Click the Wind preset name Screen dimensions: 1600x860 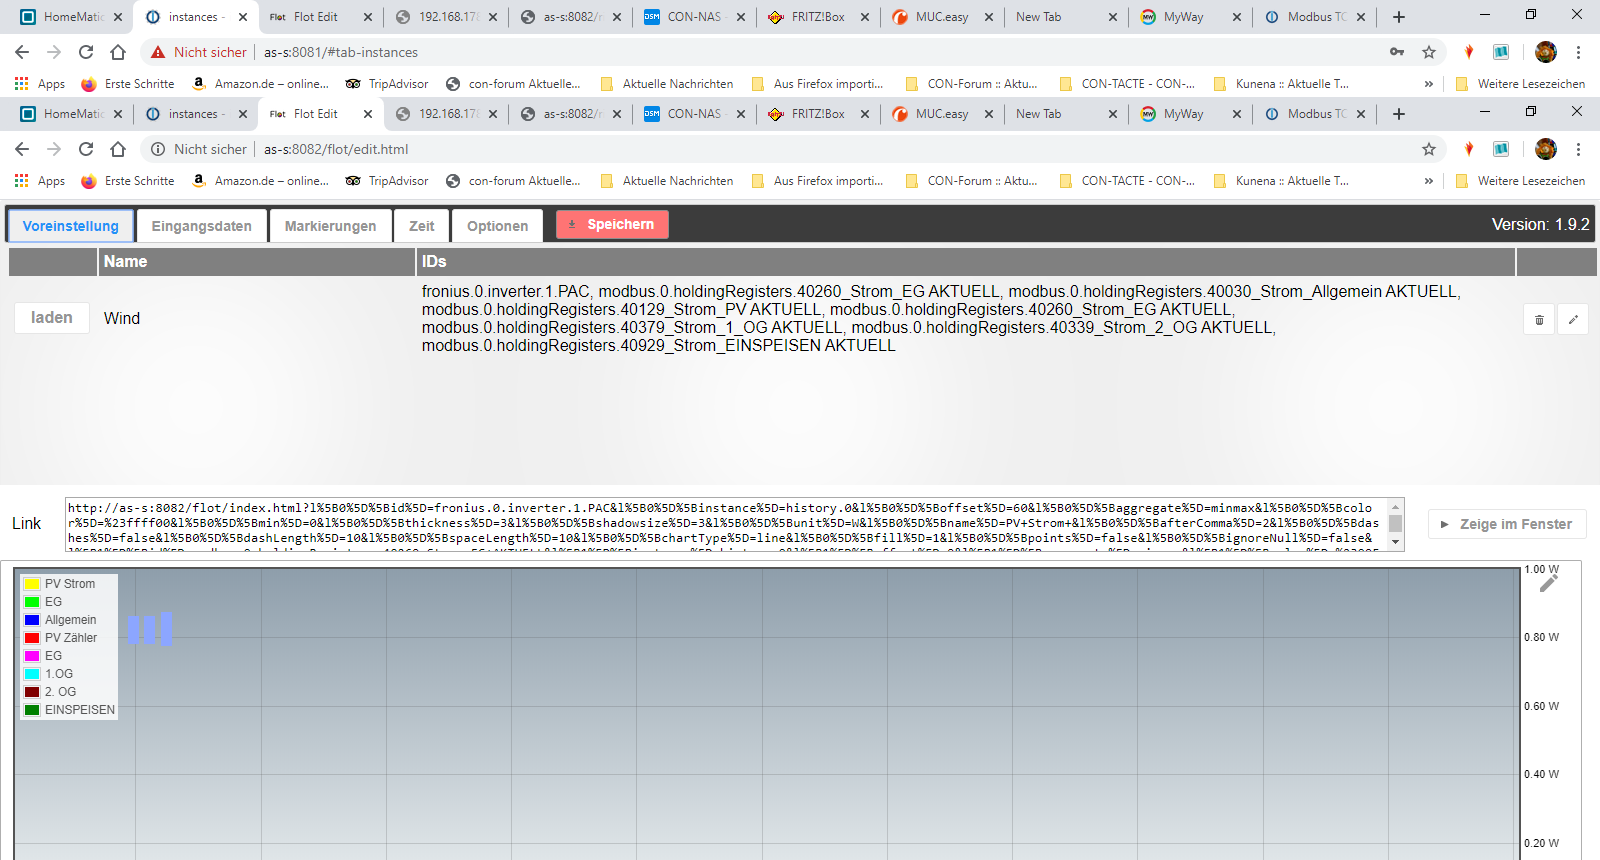pos(122,319)
